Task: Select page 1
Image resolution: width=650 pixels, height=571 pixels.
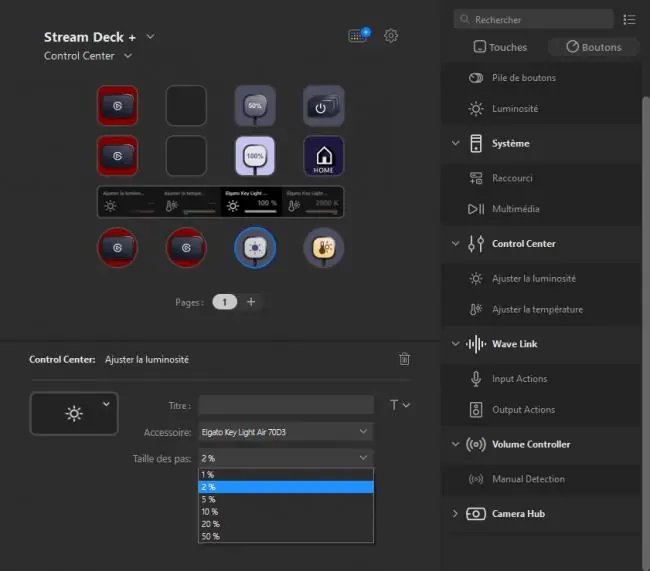Action: click(224, 302)
